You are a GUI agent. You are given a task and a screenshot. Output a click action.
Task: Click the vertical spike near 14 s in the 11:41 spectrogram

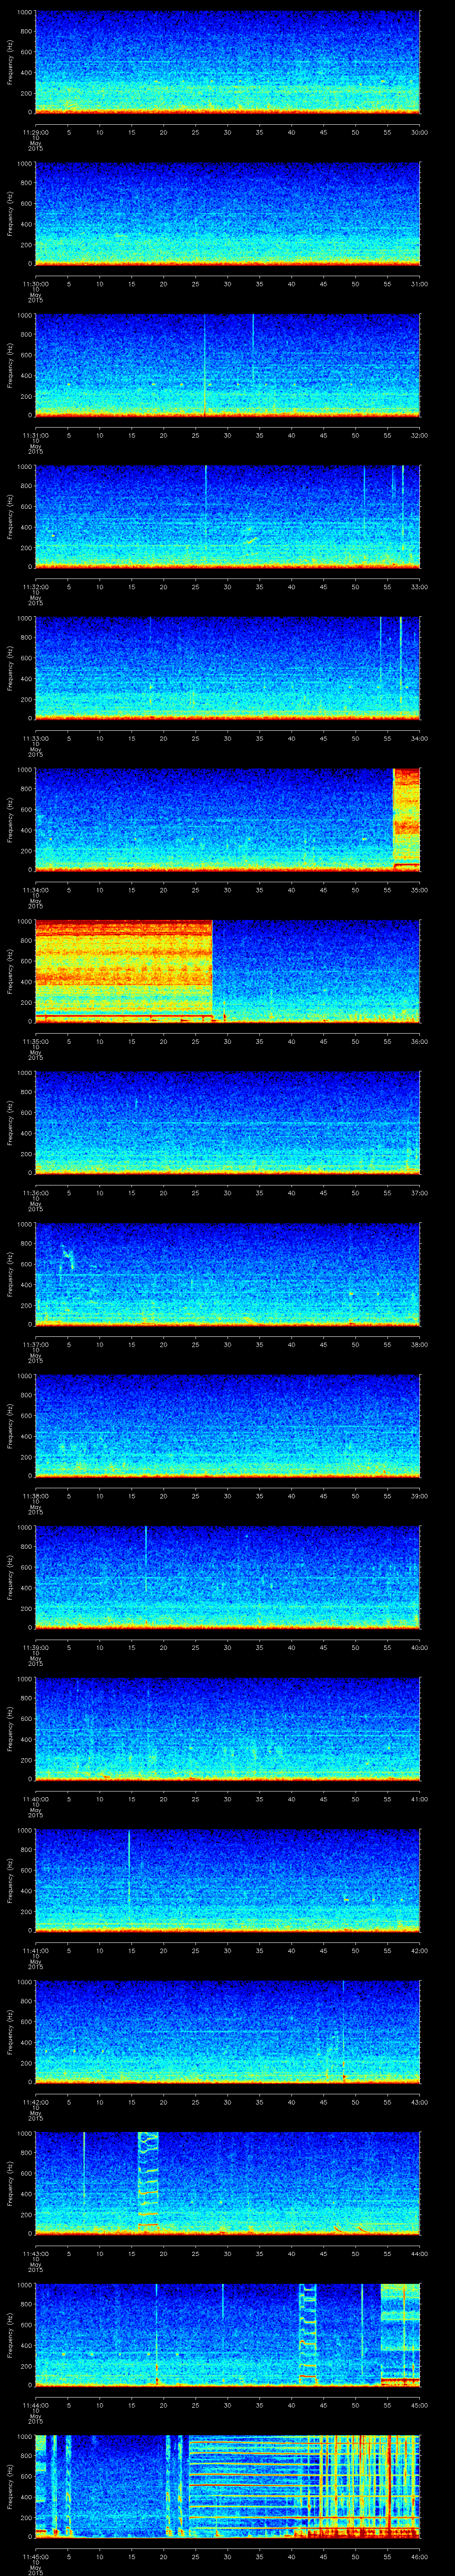click(x=129, y=1868)
